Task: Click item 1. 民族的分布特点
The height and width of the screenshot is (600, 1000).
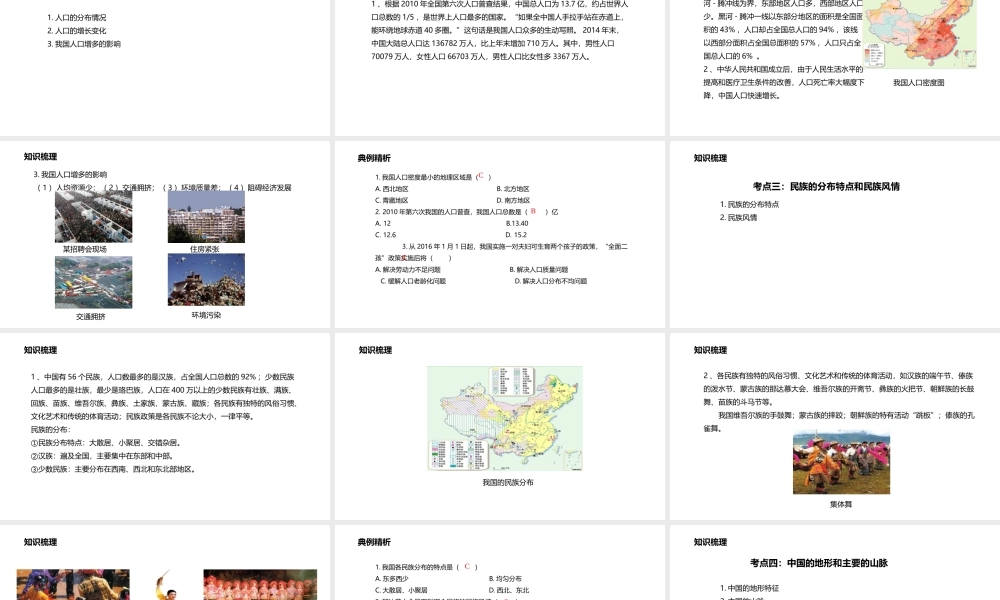Action: tap(749, 205)
